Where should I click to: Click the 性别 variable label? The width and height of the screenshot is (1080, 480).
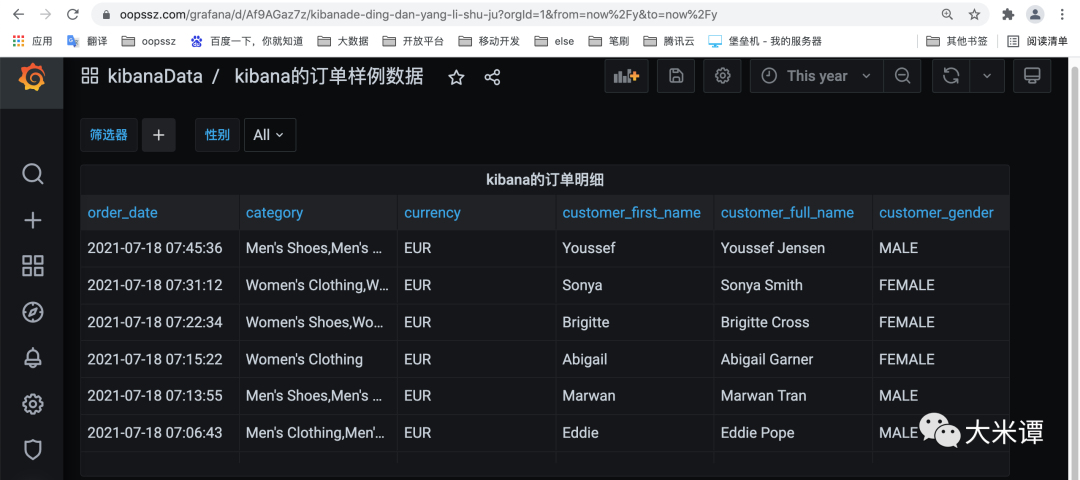[218, 135]
